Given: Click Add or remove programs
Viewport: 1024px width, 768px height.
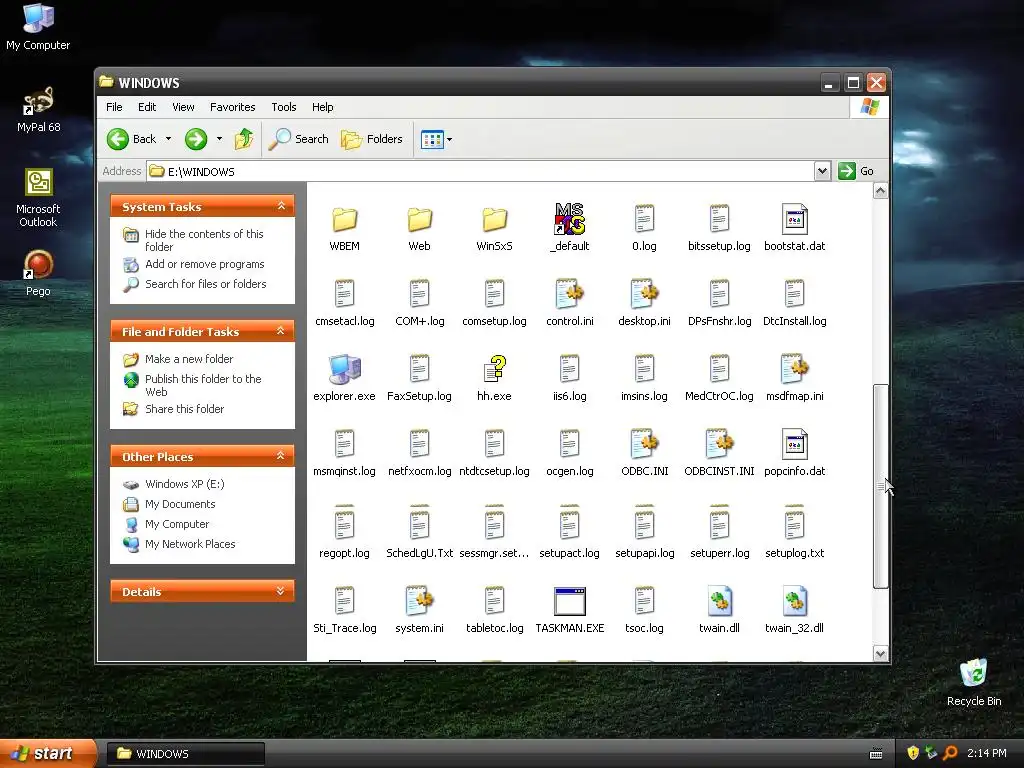Looking at the screenshot, I should coord(204,264).
